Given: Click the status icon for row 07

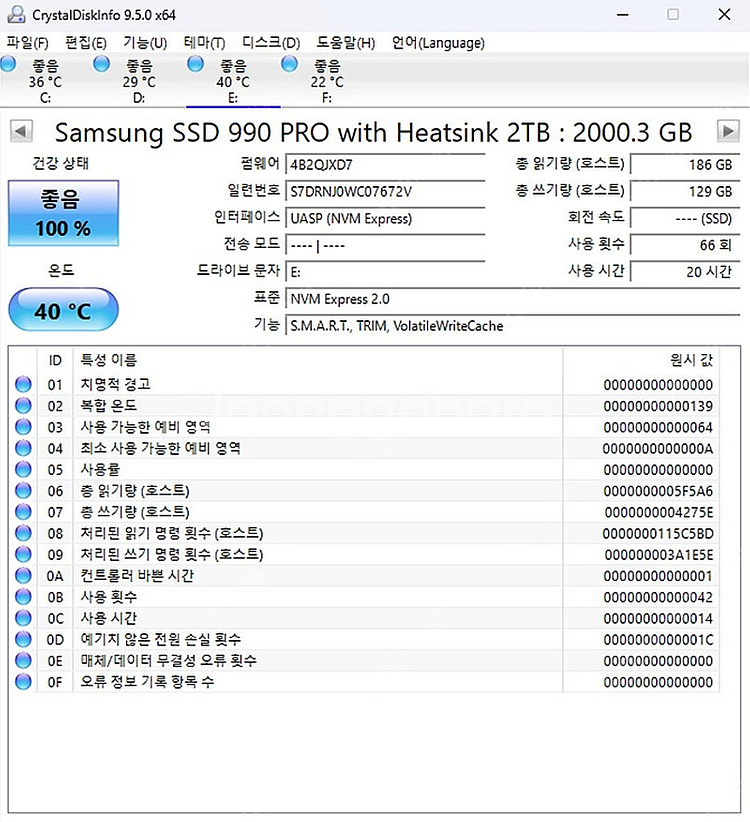Looking at the screenshot, I should pyautogui.click(x=23, y=512).
